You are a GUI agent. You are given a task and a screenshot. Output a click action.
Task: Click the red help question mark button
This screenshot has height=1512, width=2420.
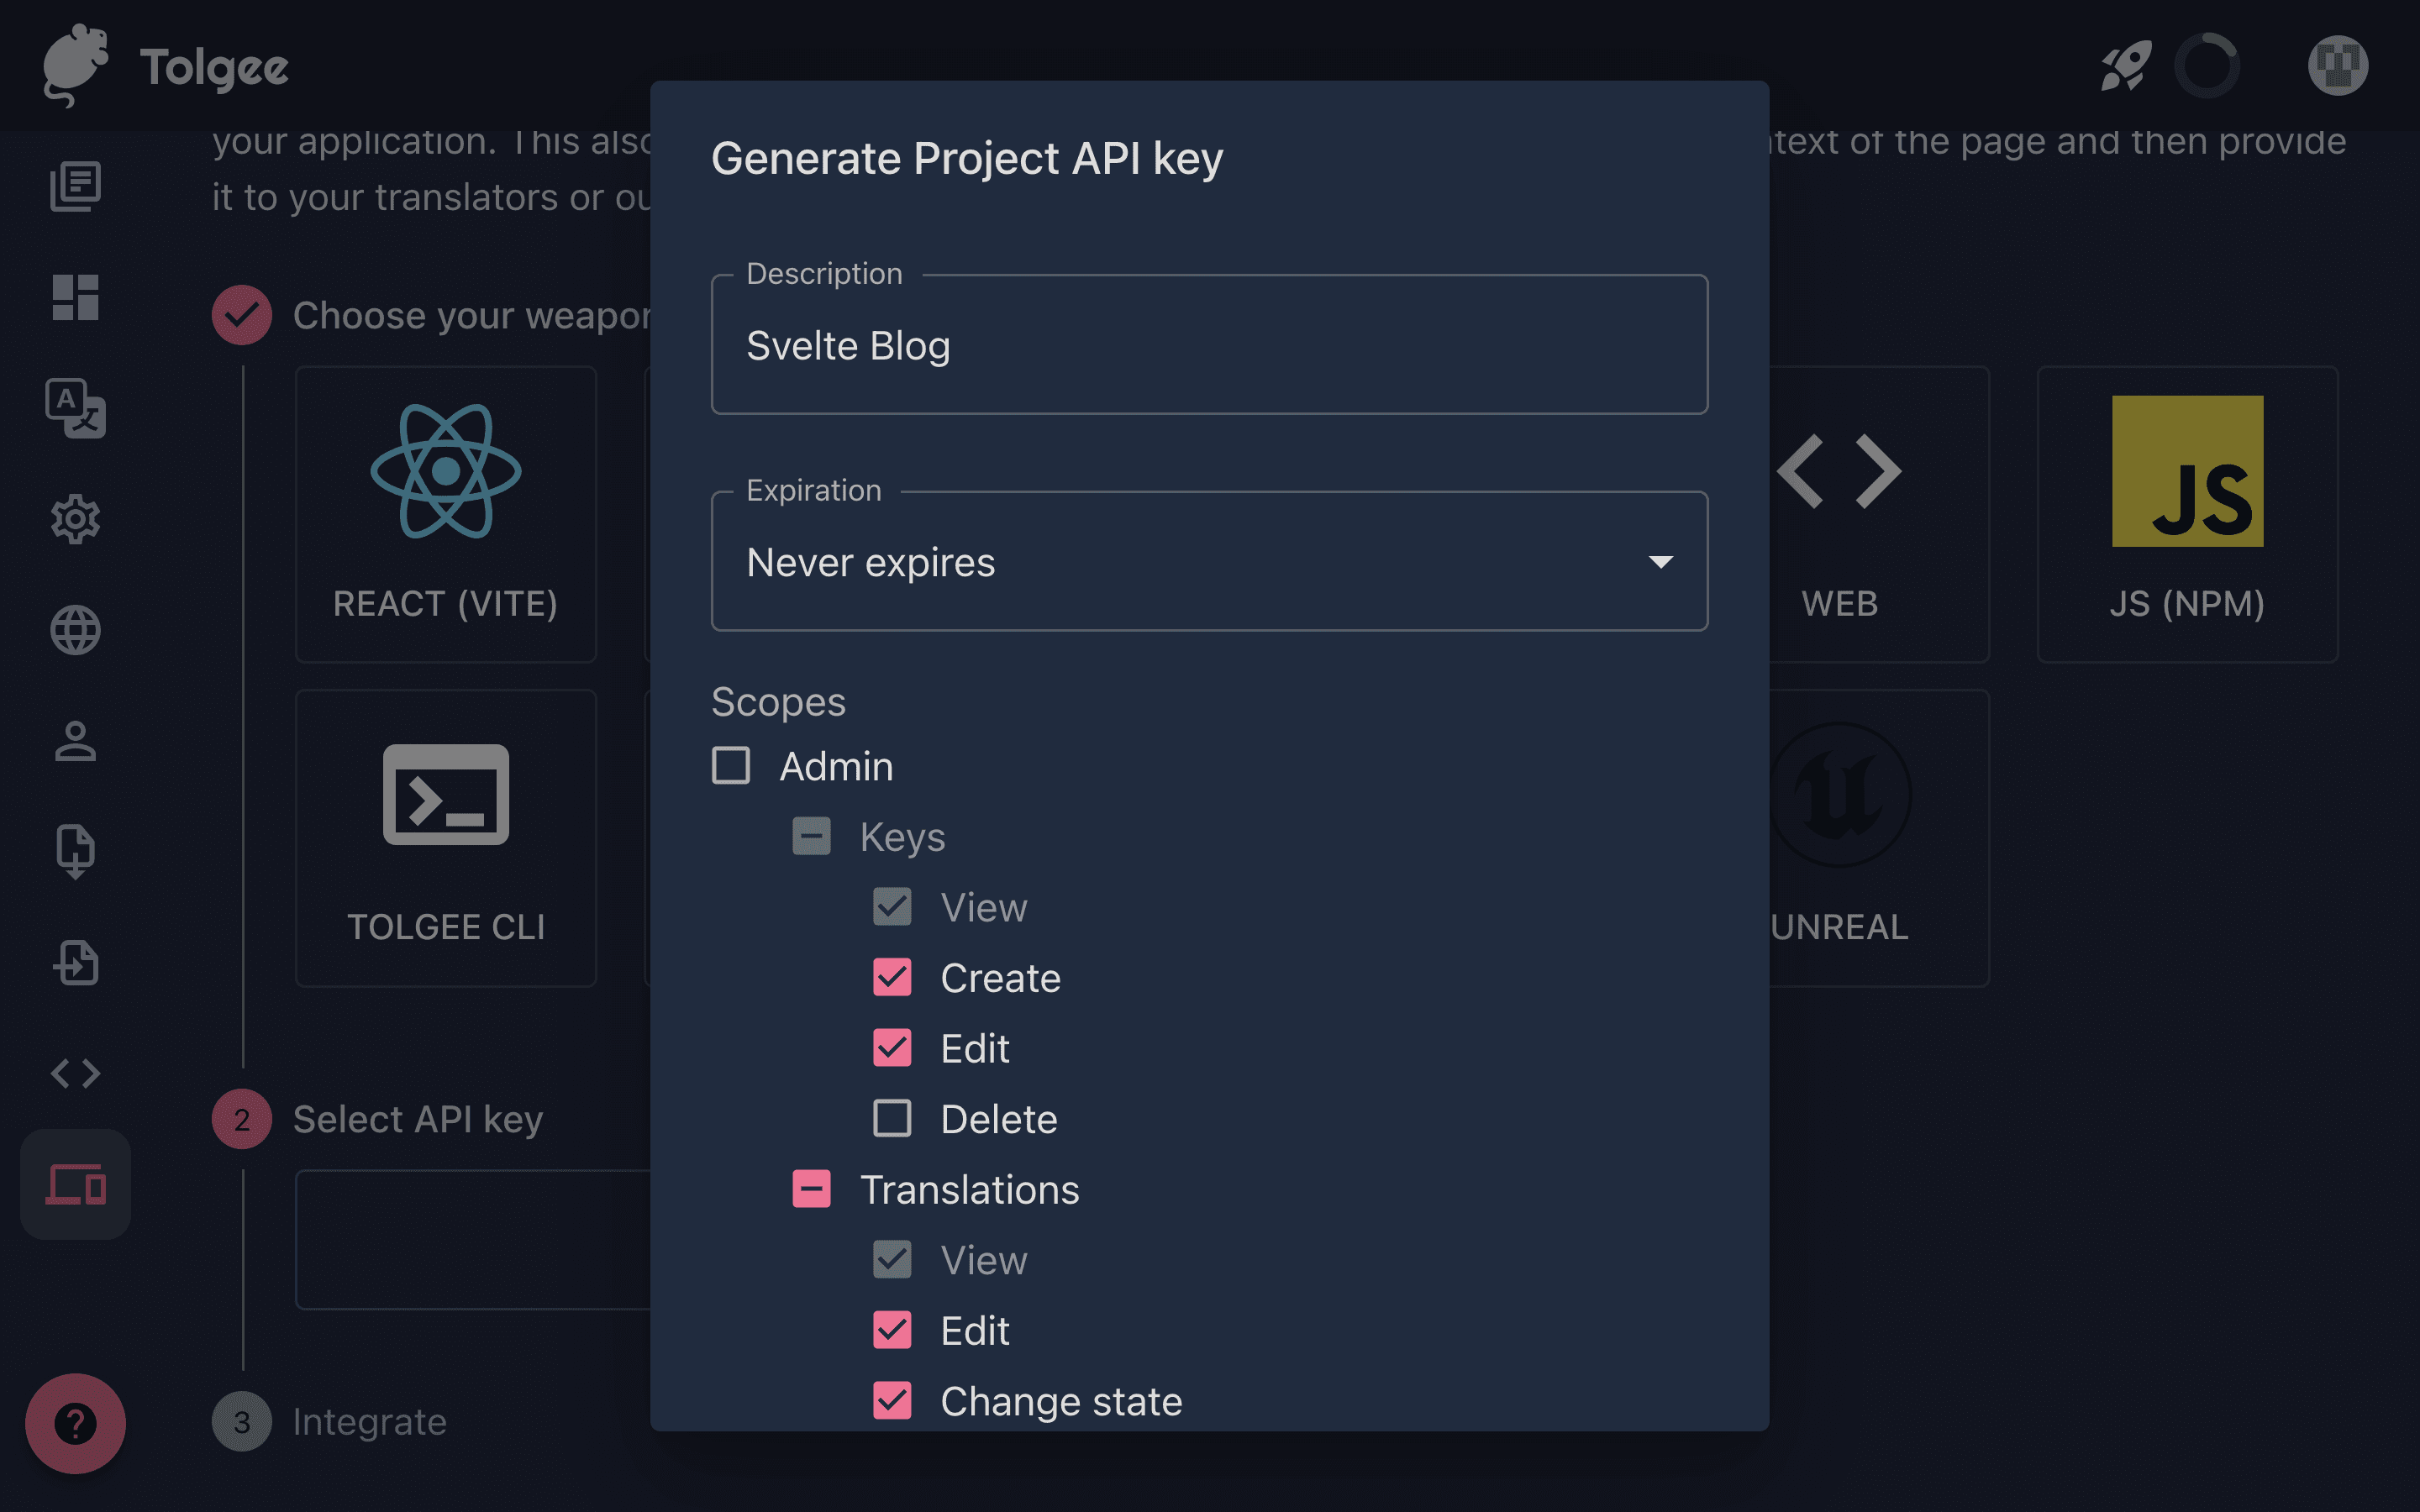[x=76, y=1423]
